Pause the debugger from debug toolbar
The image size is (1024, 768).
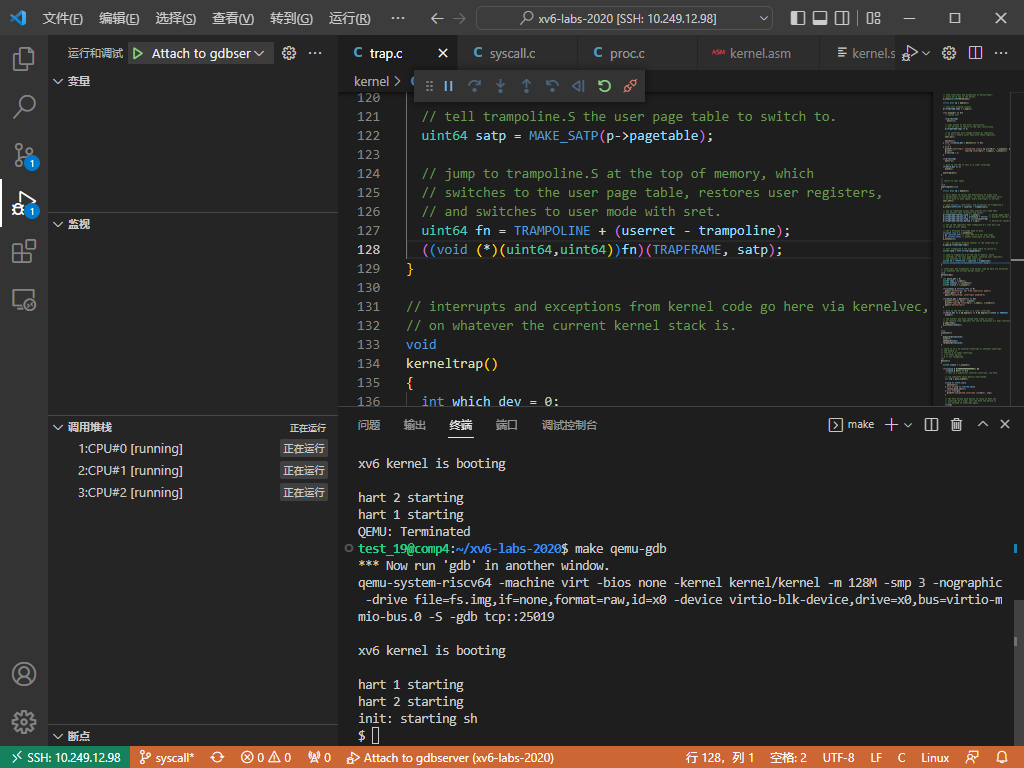pyautogui.click(x=449, y=87)
